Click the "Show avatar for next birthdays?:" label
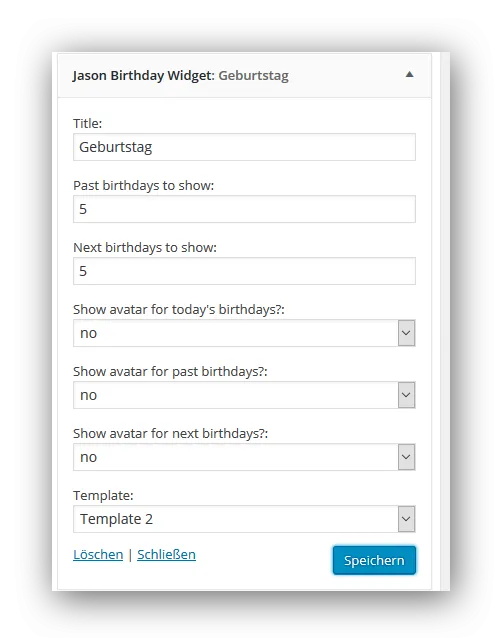Viewport: 502px width, 643px height. [171, 433]
